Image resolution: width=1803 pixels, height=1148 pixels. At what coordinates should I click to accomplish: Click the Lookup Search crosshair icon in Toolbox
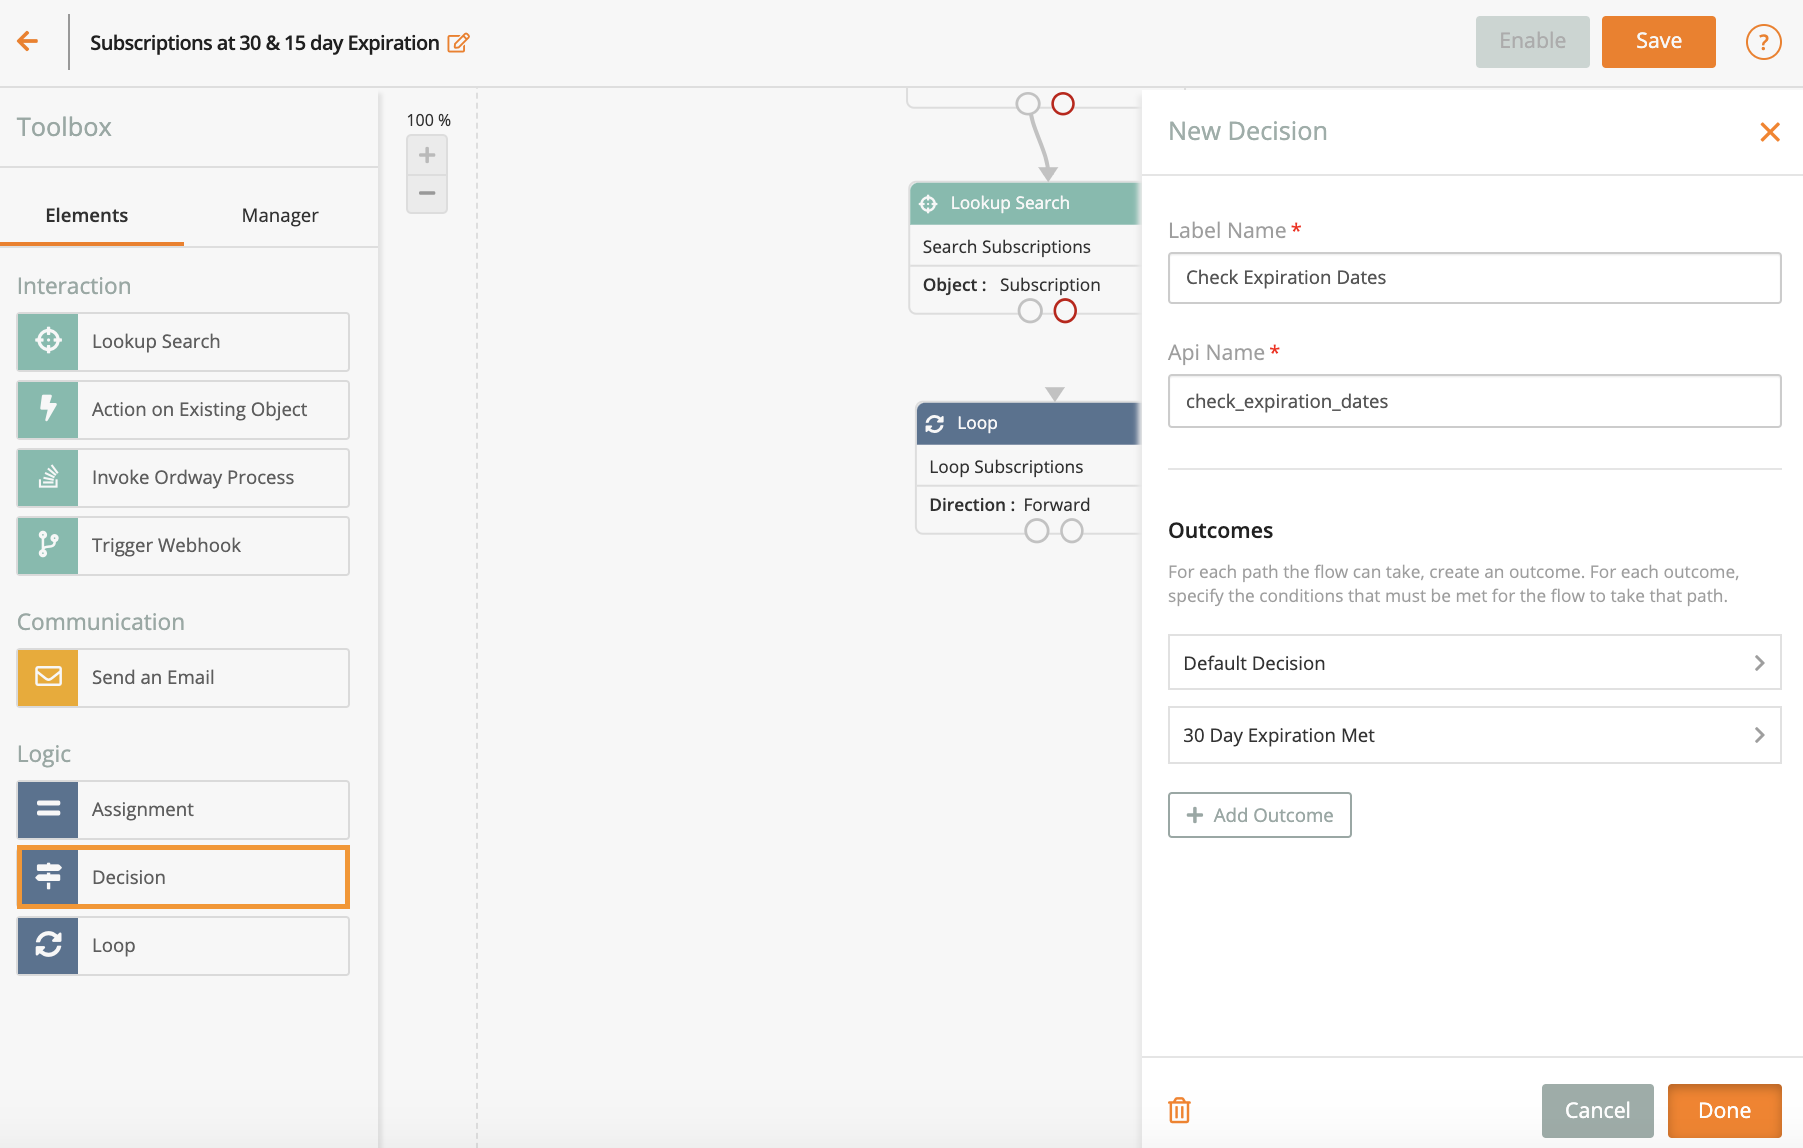coord(48,341)
